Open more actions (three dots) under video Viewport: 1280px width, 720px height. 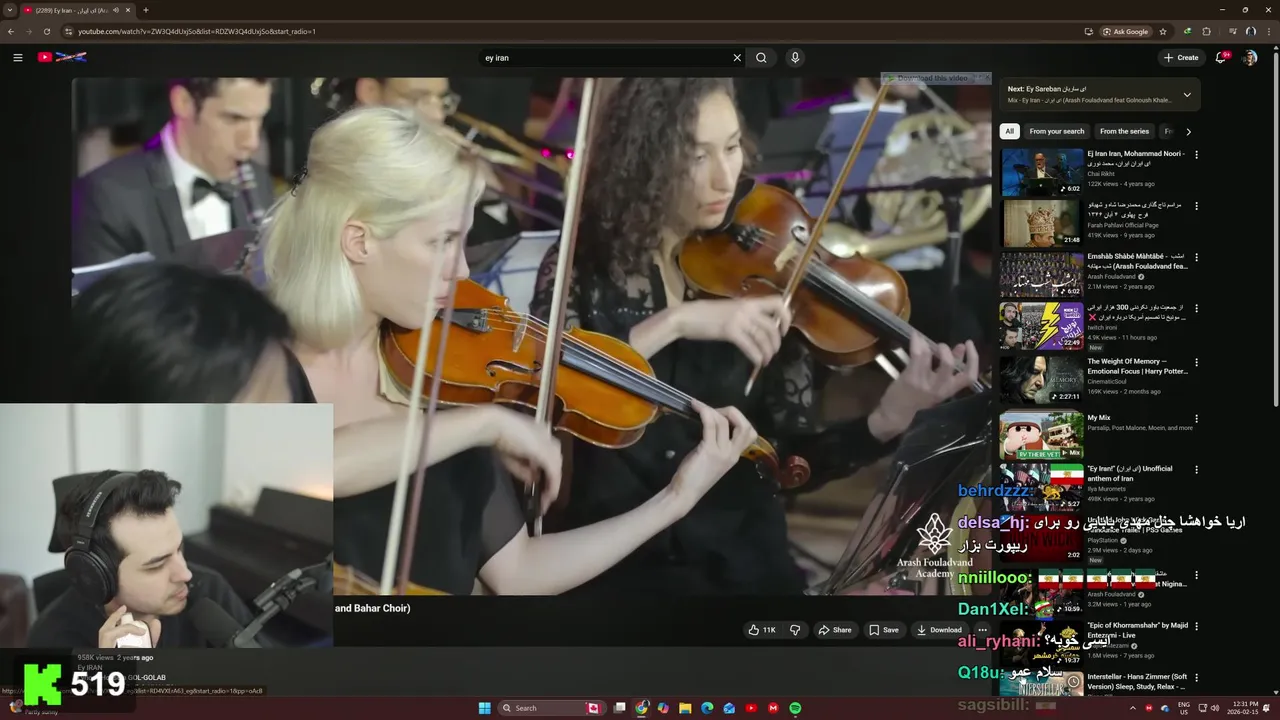[982, 630]
